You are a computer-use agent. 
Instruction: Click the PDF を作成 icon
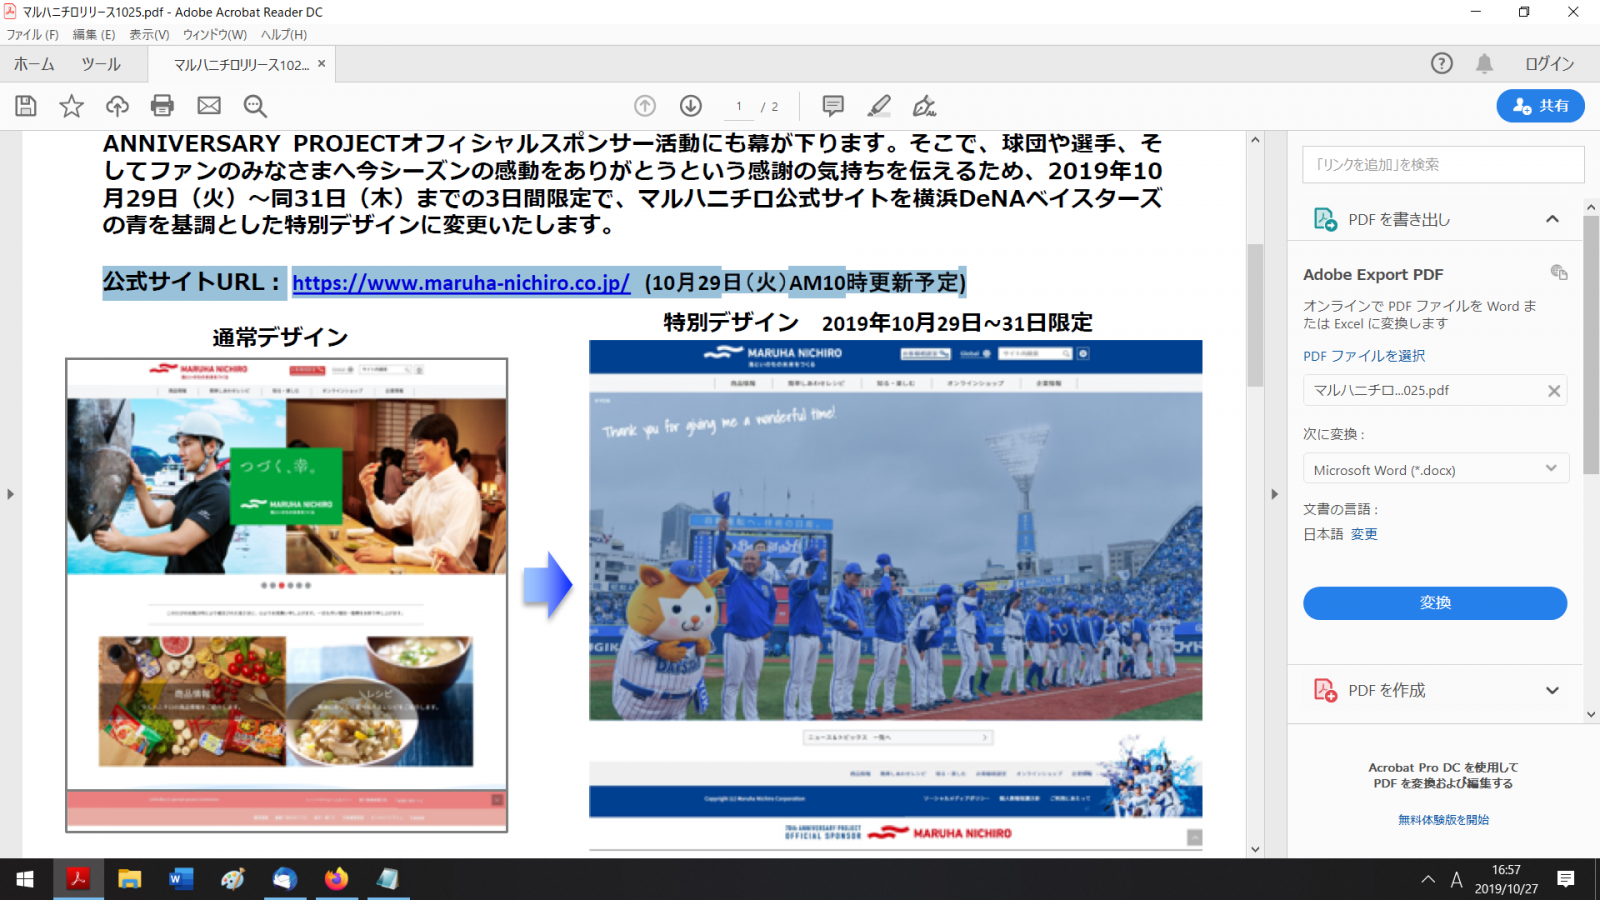[1325, 690]
